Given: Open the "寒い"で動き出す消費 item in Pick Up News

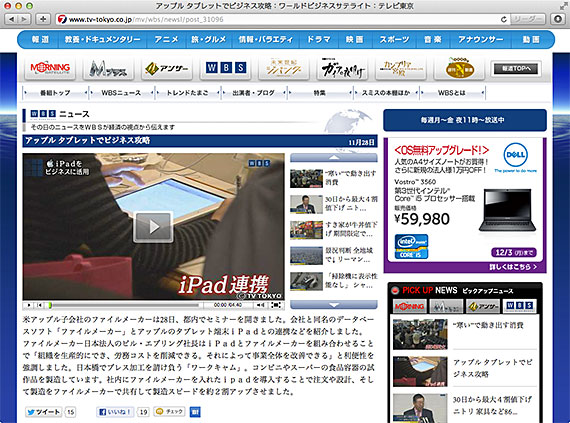Looking at the screenshot, I should [x=465, y=334].
